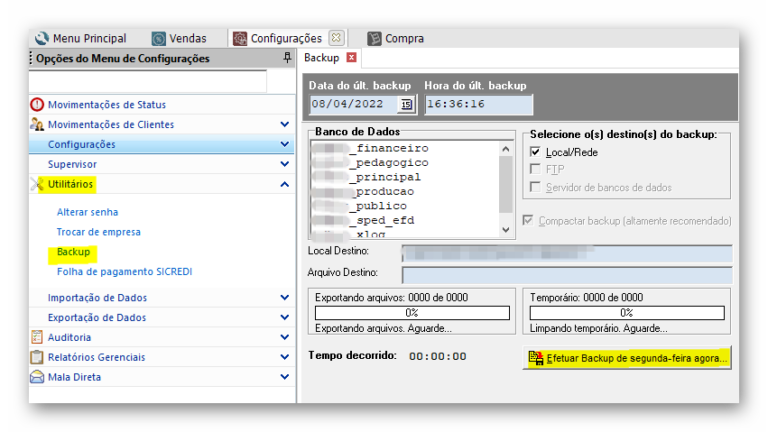Image resolution: width=768 pixels, height=432 pixels.
Task: Select the Utilitários menu label
Action: click(70, 184)
